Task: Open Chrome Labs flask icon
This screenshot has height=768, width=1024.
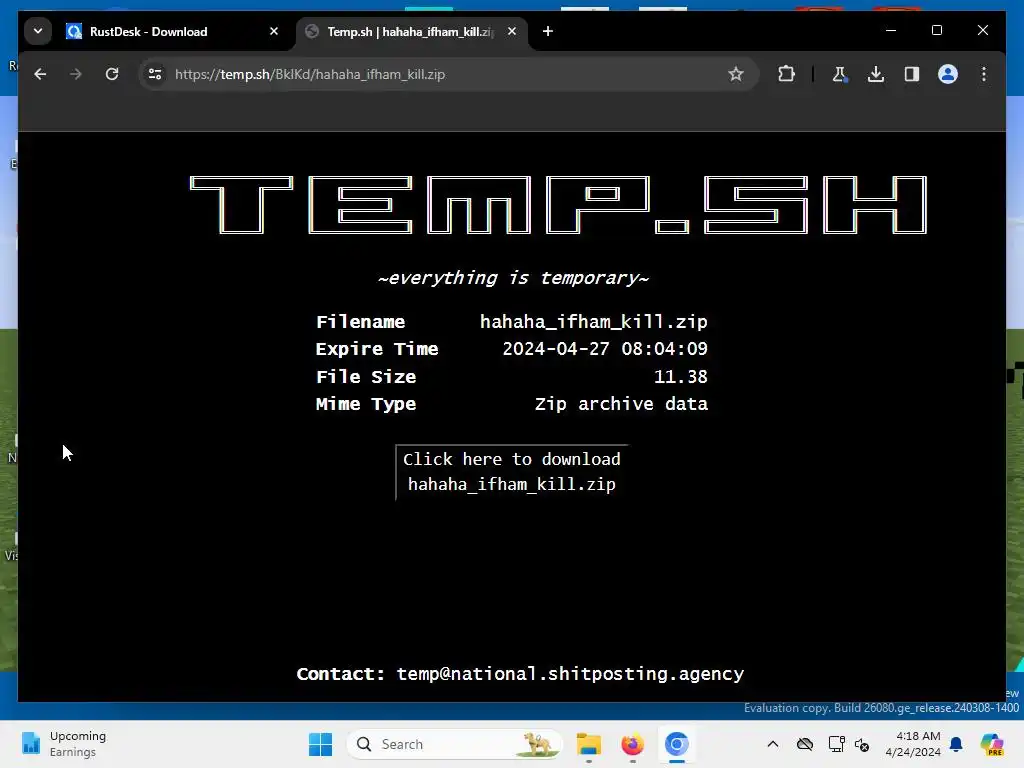Action: click(x=840, y=74)
